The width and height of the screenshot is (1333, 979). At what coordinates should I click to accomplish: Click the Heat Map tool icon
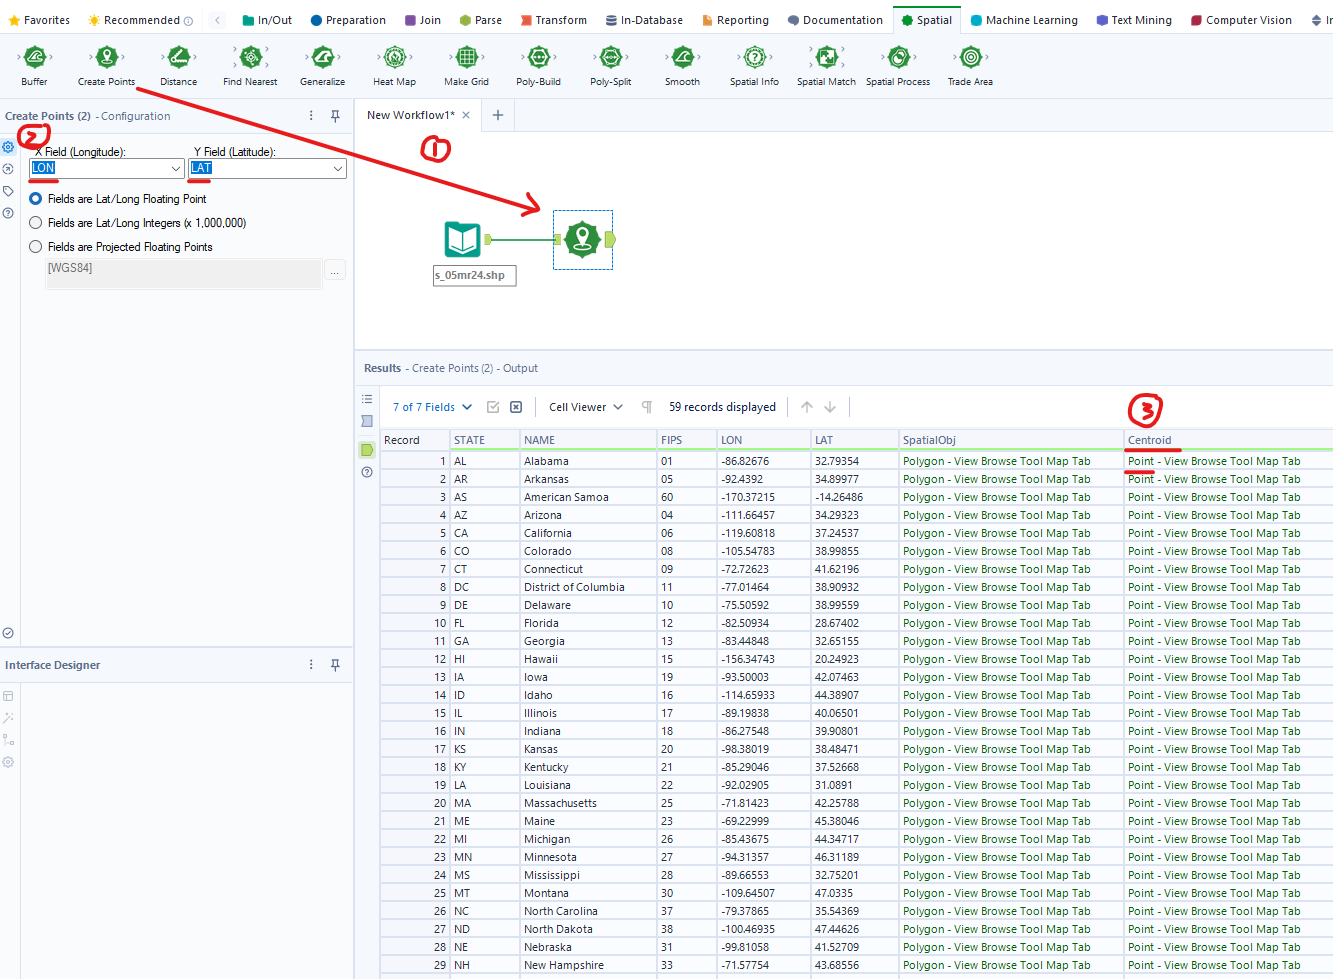tap(394, 58)
